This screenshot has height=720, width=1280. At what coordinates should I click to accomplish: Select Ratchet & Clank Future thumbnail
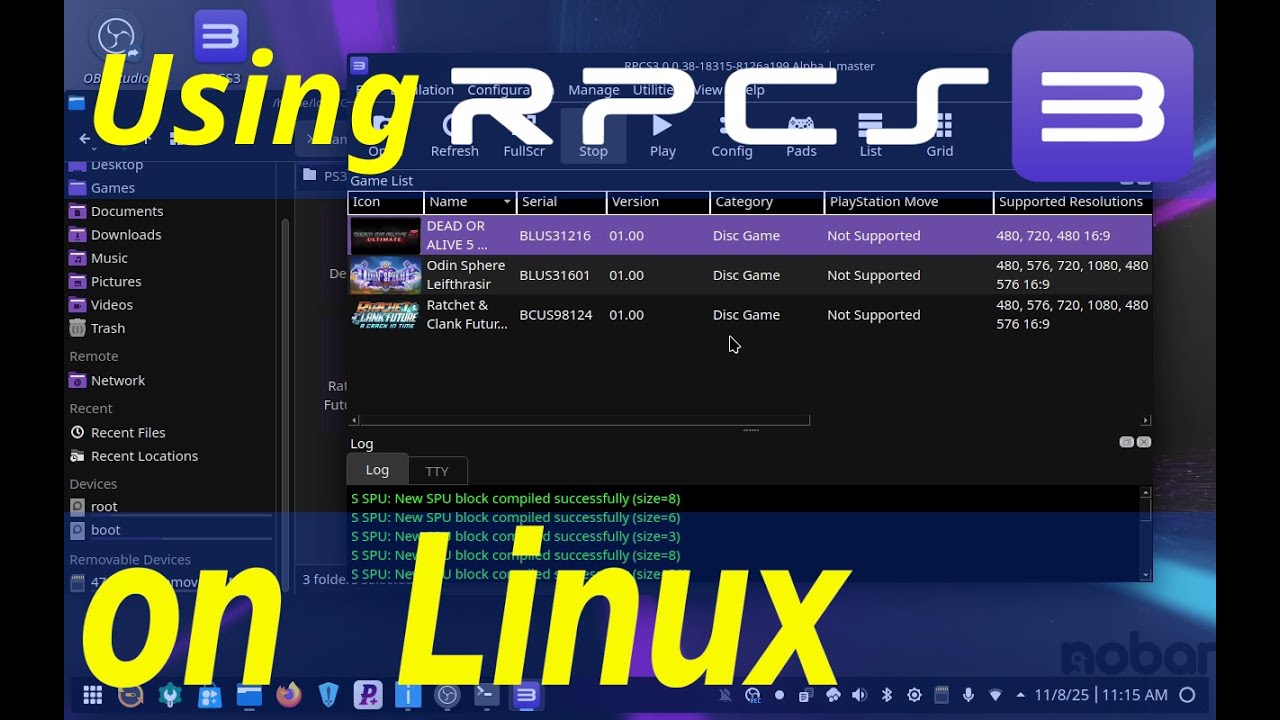click(x=385, y=314)
